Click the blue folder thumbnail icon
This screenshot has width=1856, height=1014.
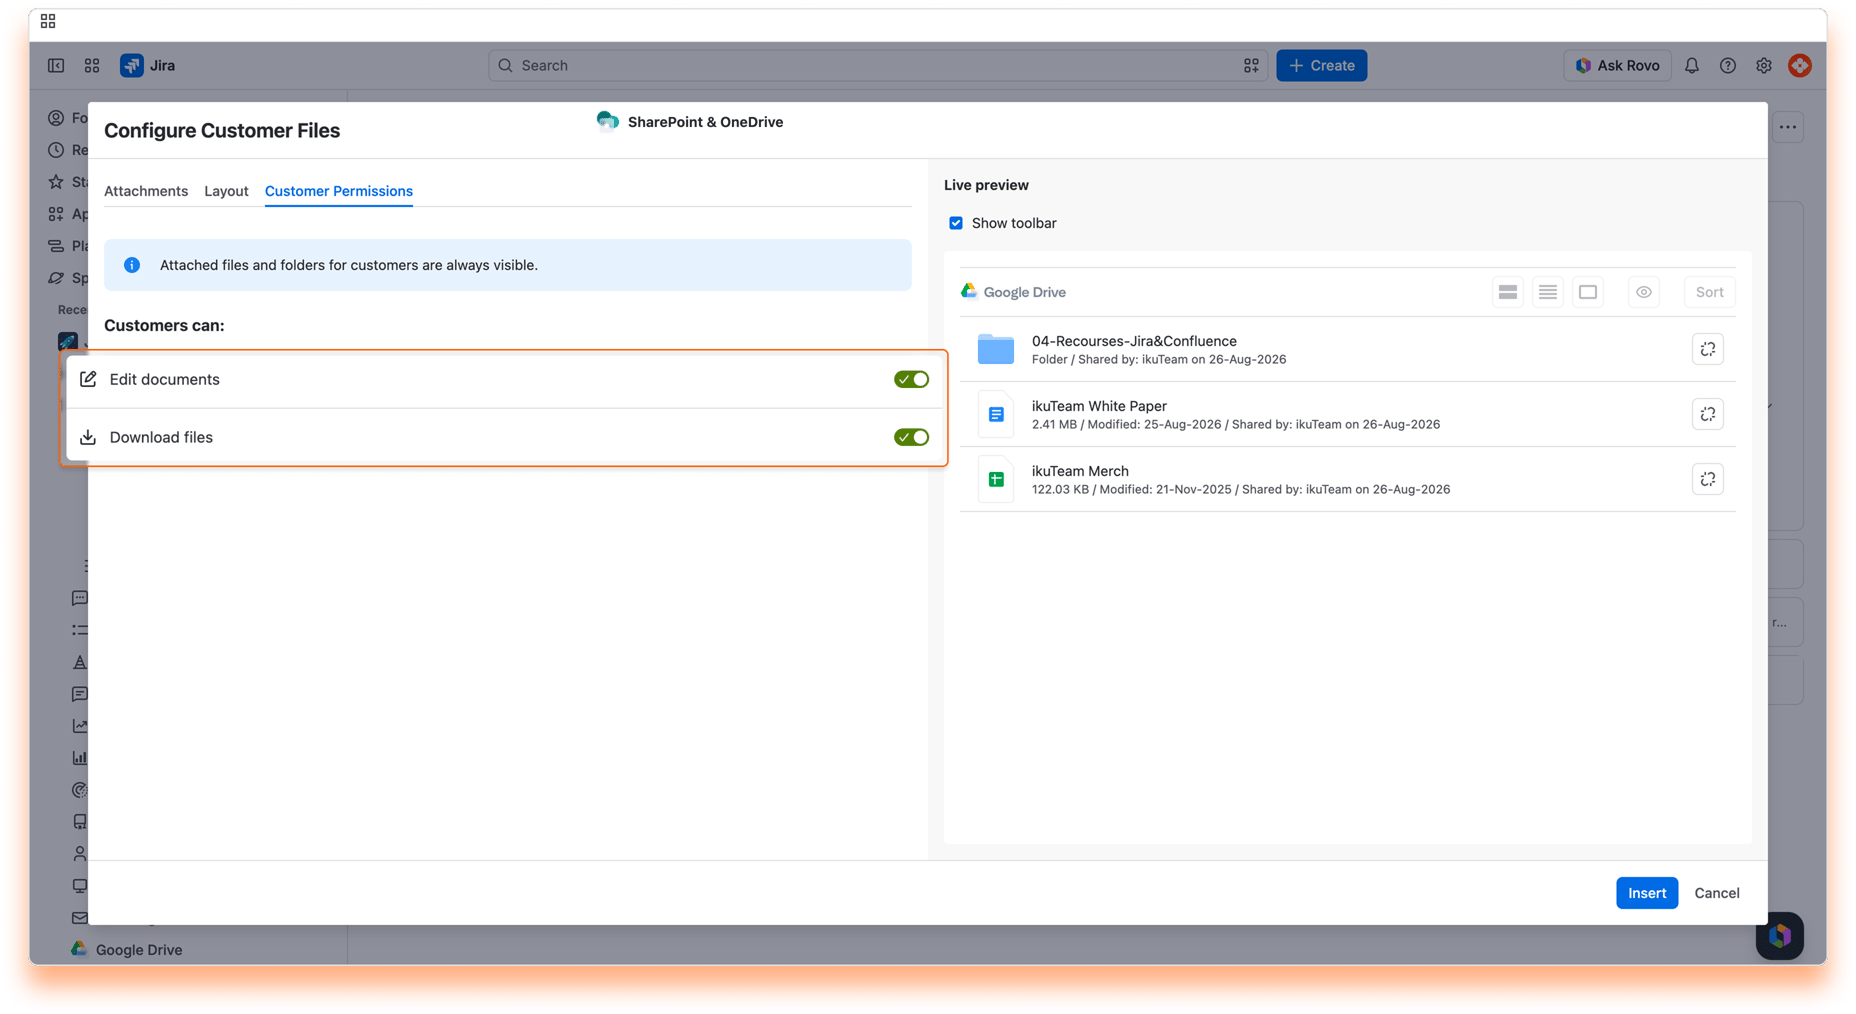point(995,349)
